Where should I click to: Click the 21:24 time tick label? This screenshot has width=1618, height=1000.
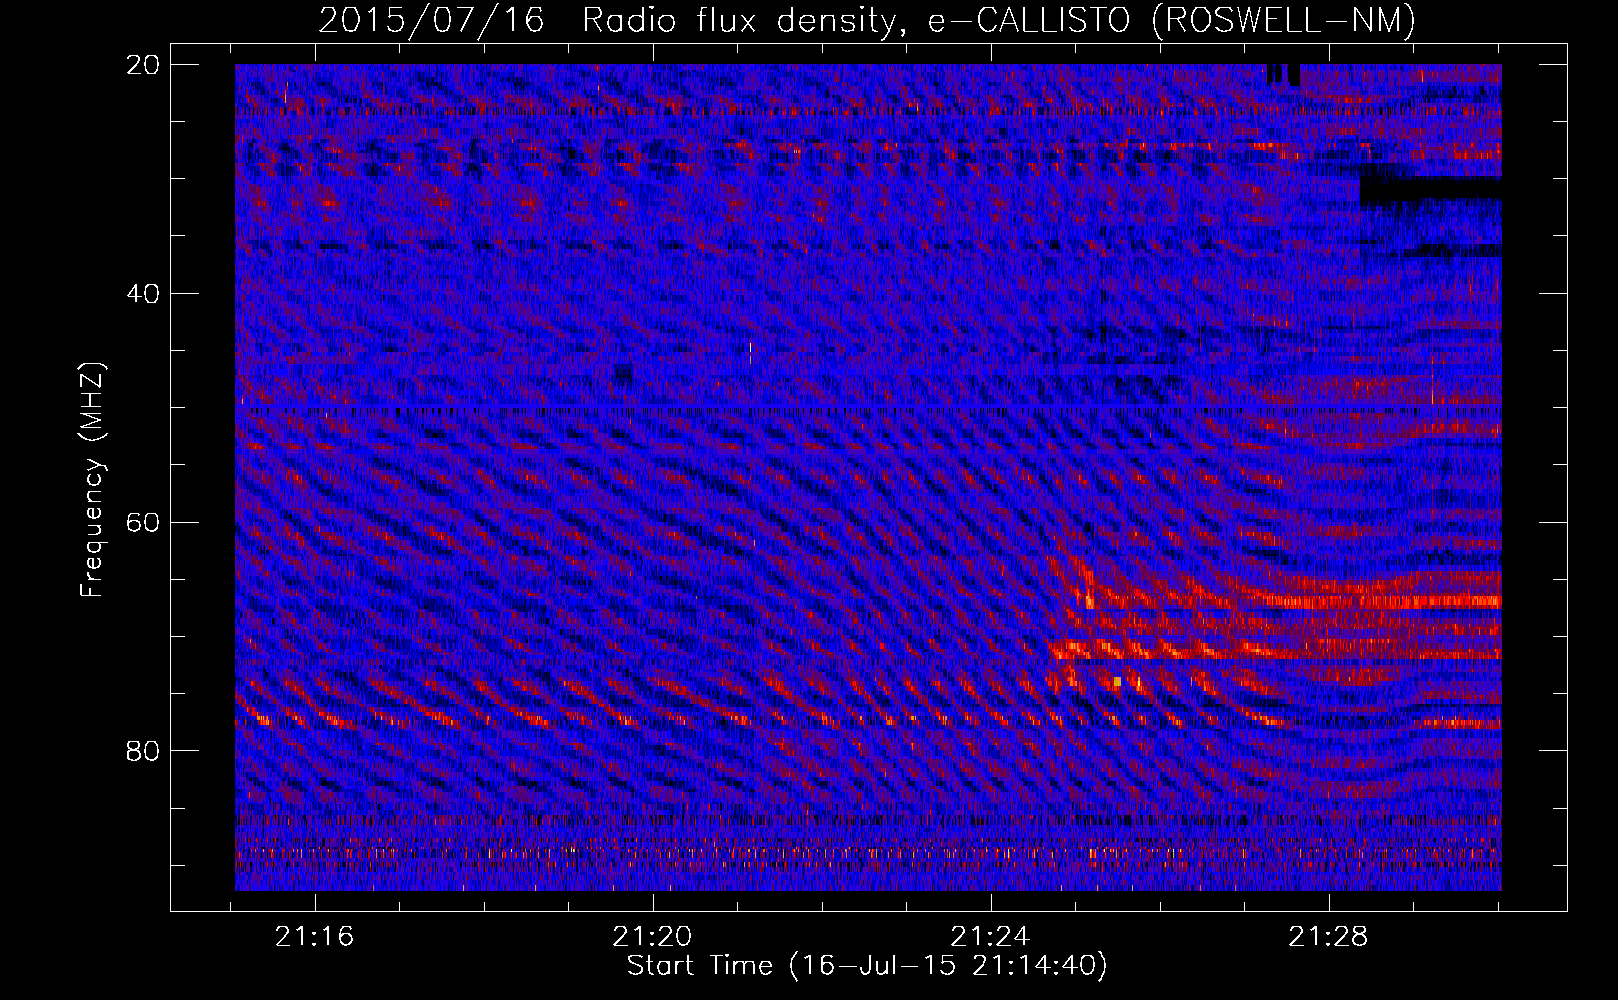click(990, 937)
